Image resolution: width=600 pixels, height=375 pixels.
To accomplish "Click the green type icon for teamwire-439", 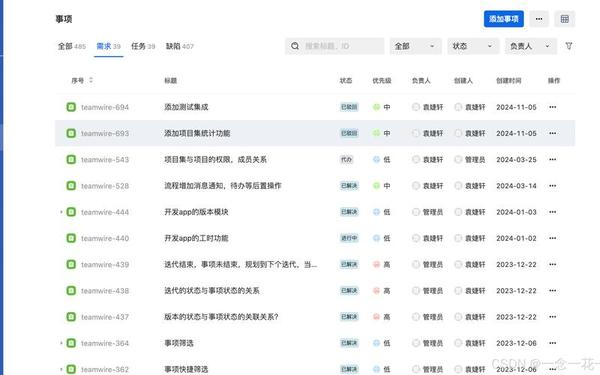I will (x=71, y=264).
